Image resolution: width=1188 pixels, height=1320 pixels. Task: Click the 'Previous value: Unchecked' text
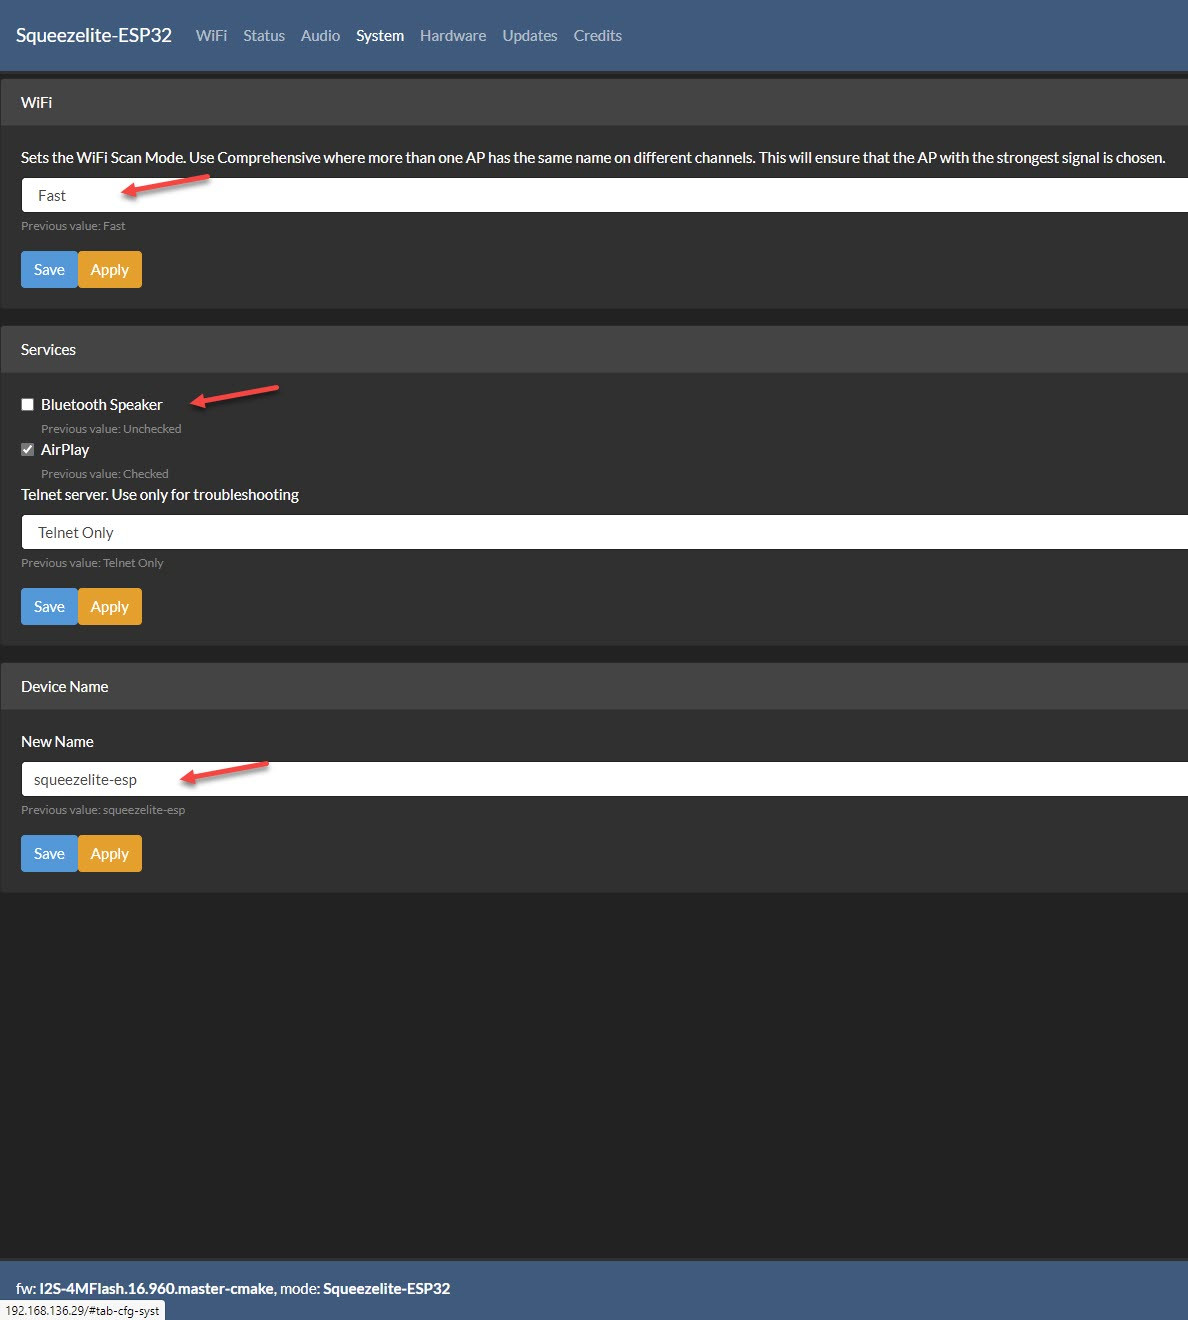[111, 429]
